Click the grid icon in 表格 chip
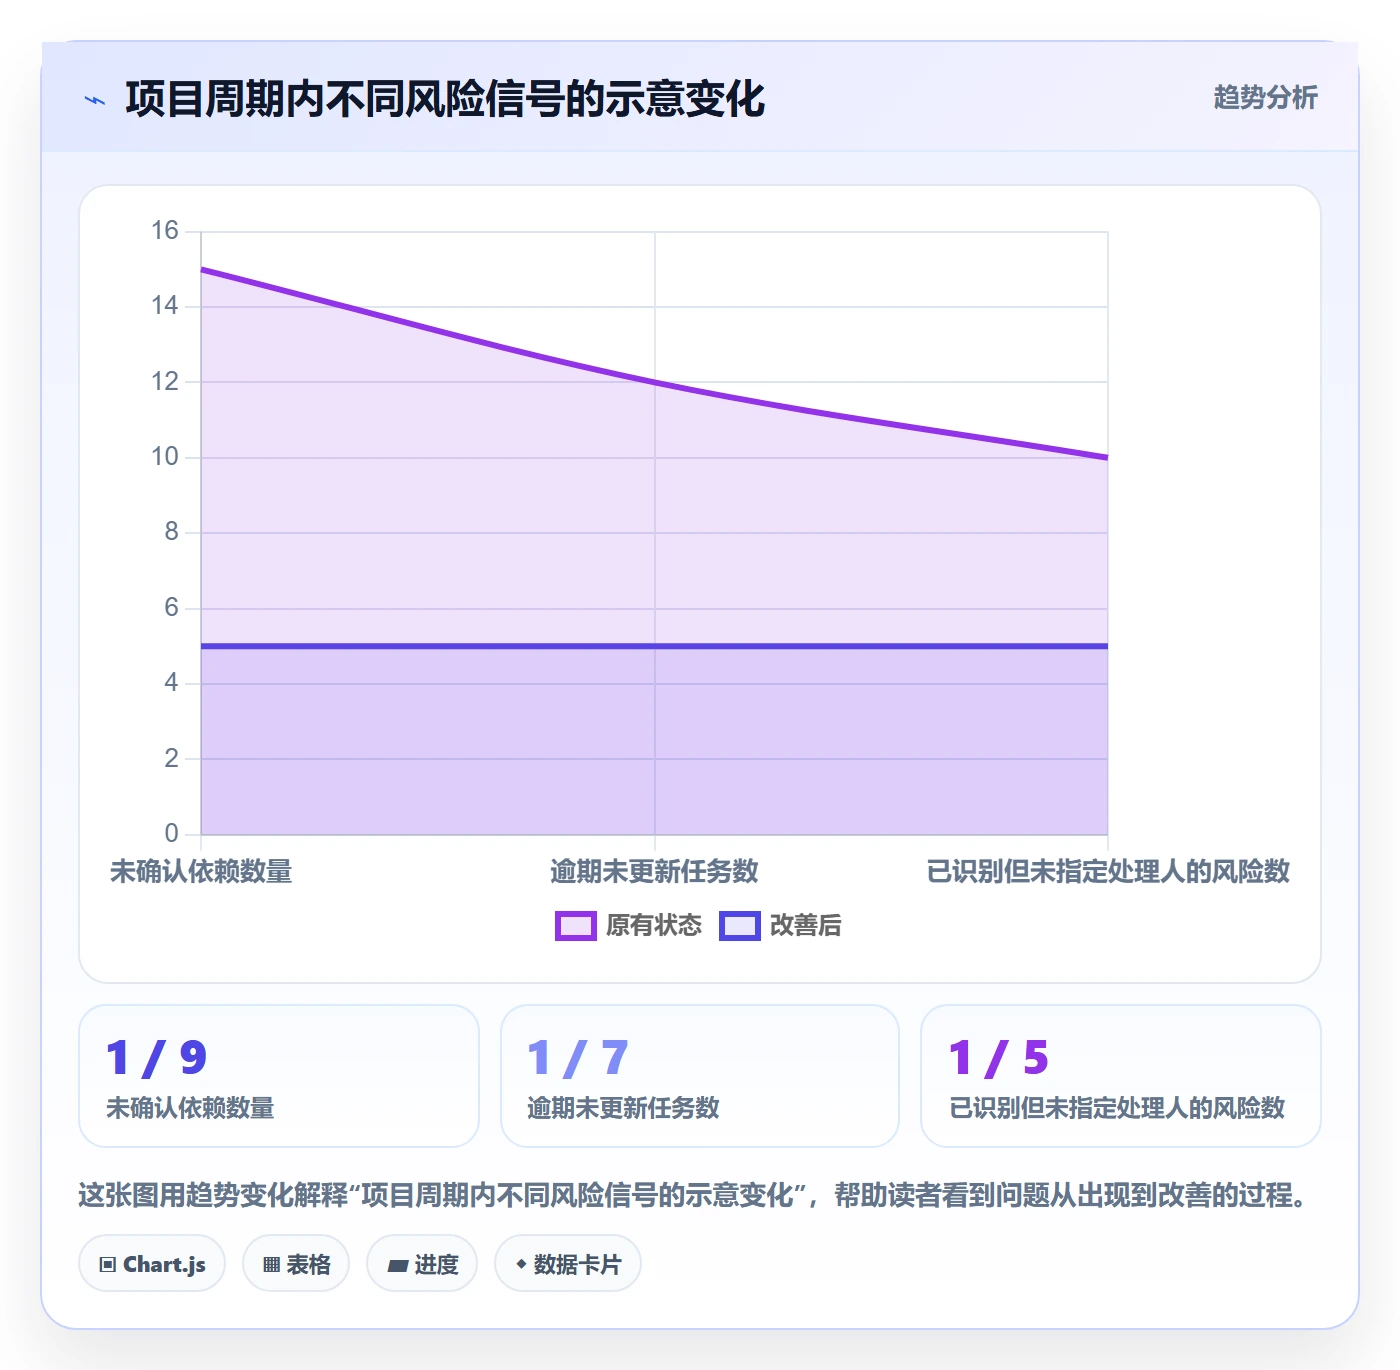The width and height of the screenshot is (1400, 1370). (x=271, y=1265)
